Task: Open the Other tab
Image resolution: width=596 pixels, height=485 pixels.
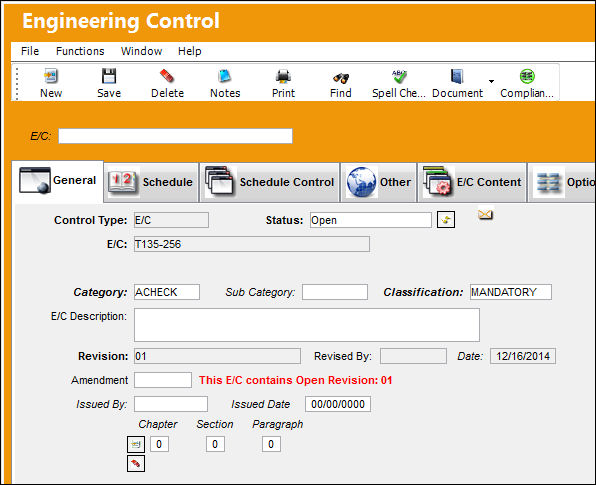Action: [x=379, y=182]
